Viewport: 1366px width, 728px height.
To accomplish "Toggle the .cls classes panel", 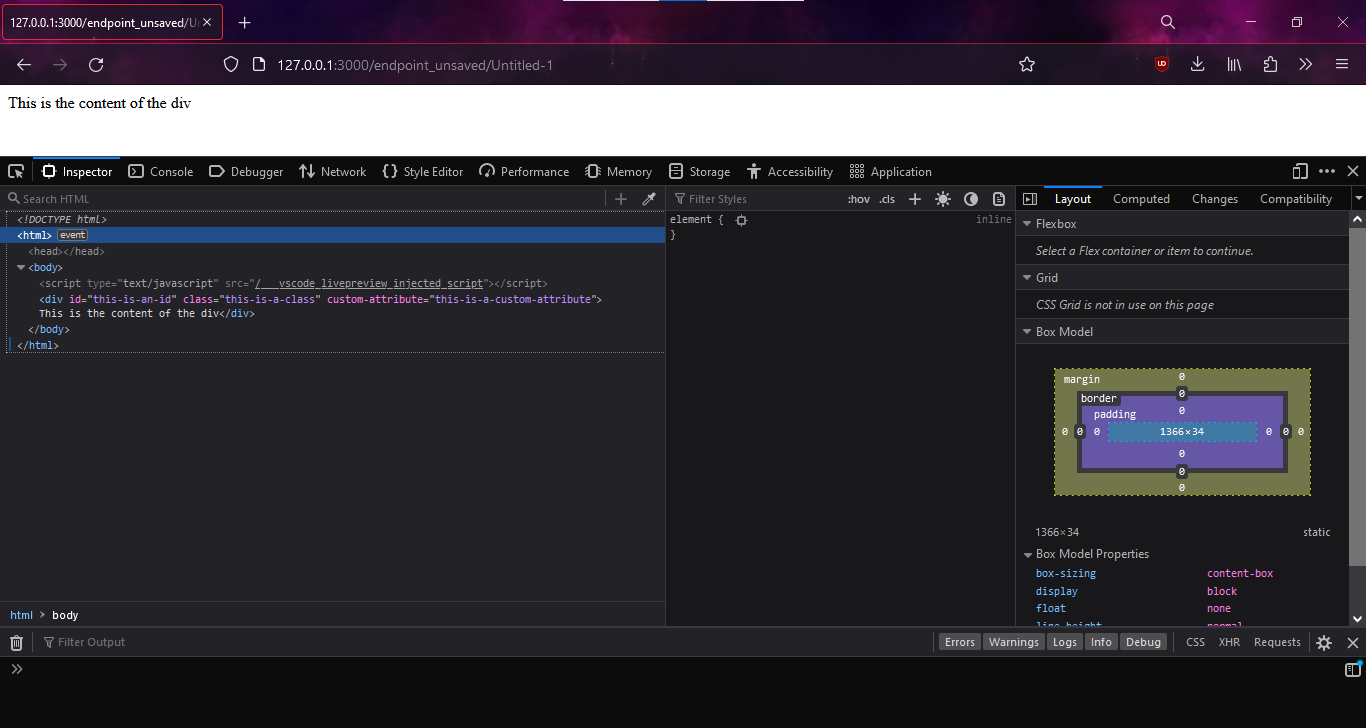I will coord(887,199).
